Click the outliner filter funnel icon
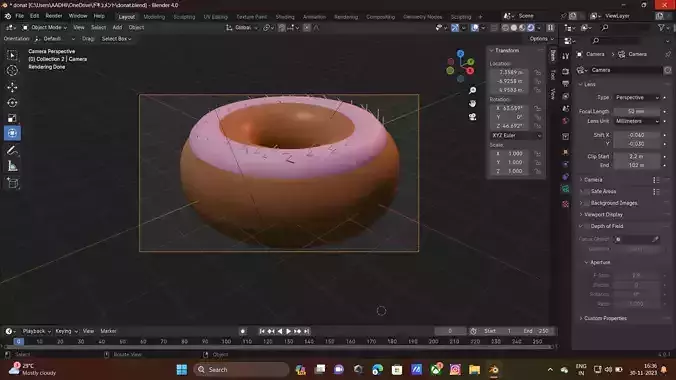This screenshot has width=676, height=380. 661,28
